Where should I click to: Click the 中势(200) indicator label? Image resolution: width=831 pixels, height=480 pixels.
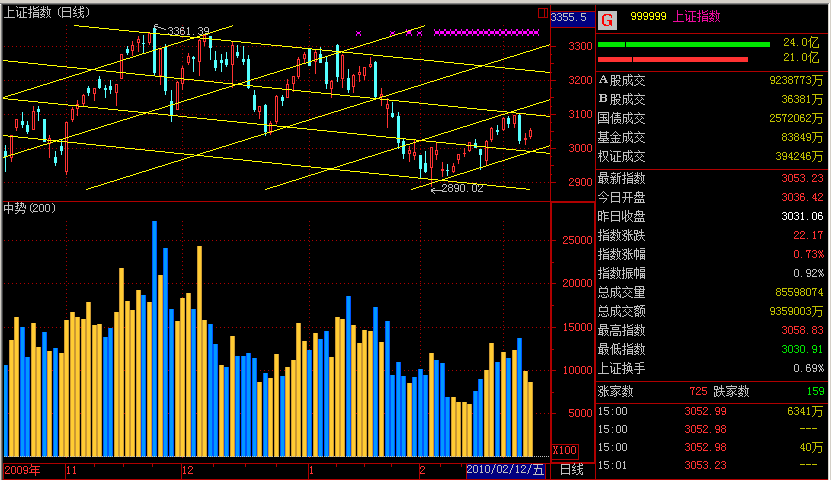click(30, 208)
